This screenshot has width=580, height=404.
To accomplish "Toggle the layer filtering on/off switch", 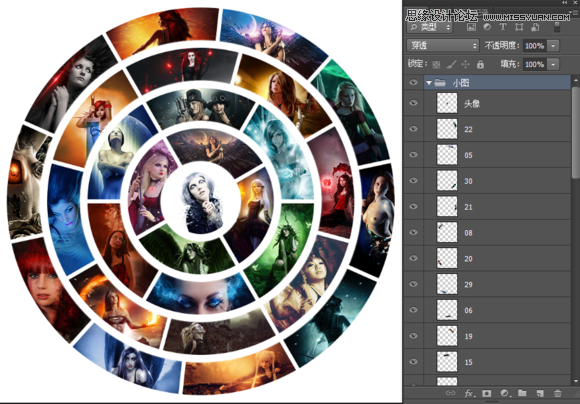I will (557, 27).
